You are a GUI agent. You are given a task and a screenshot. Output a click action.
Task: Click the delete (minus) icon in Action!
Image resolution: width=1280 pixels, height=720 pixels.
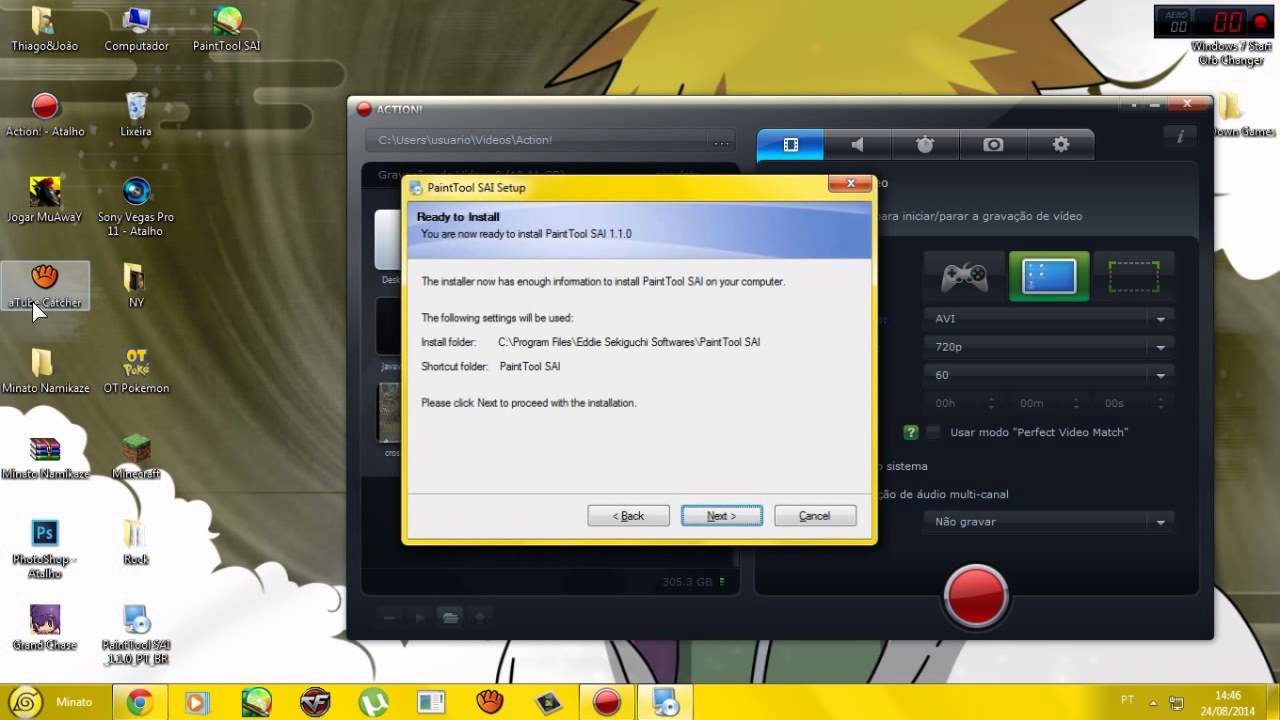[x=390, y=617]
